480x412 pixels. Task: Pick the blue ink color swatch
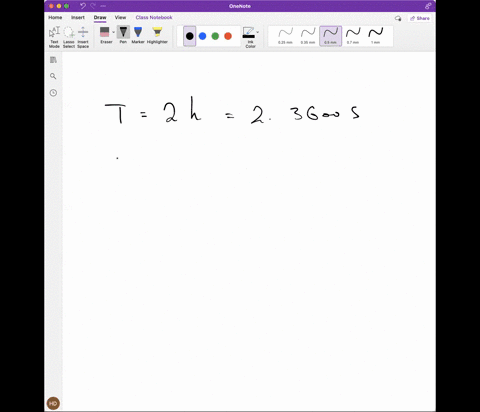(202, 36)
